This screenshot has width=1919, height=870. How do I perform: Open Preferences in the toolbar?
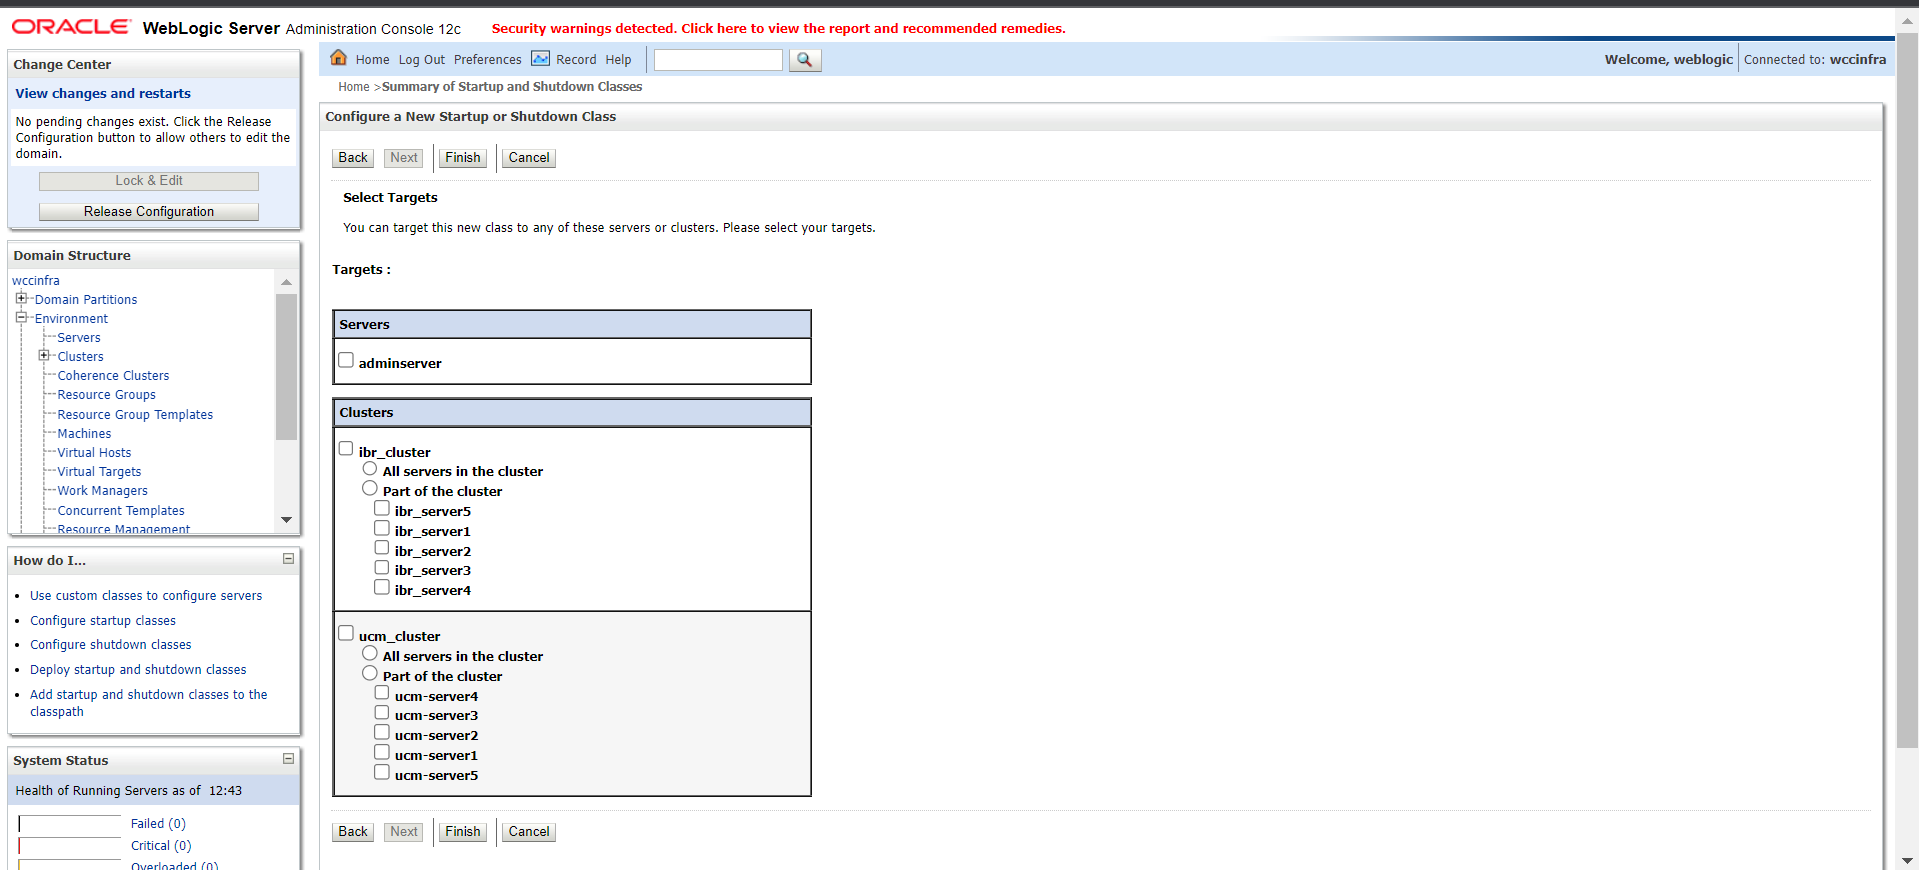tap(488, 60)
